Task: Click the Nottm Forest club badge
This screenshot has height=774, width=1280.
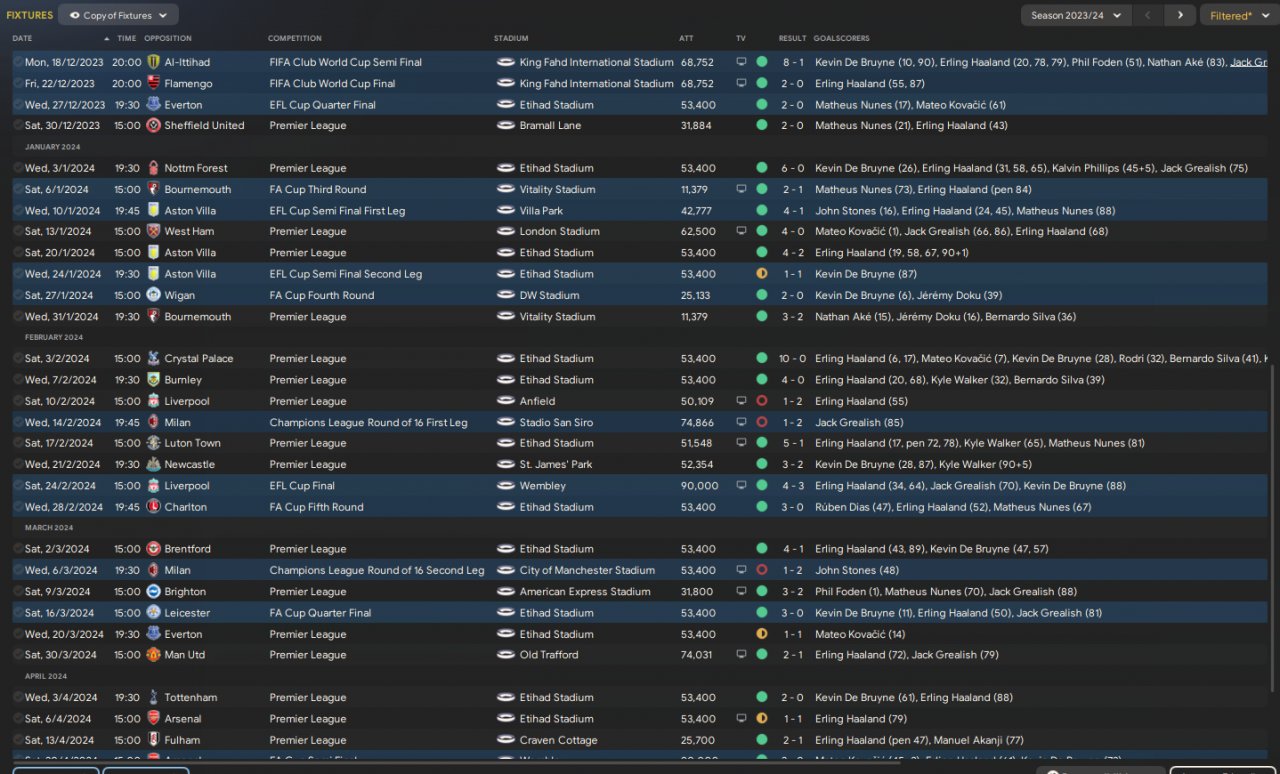Action: (153, 168)
